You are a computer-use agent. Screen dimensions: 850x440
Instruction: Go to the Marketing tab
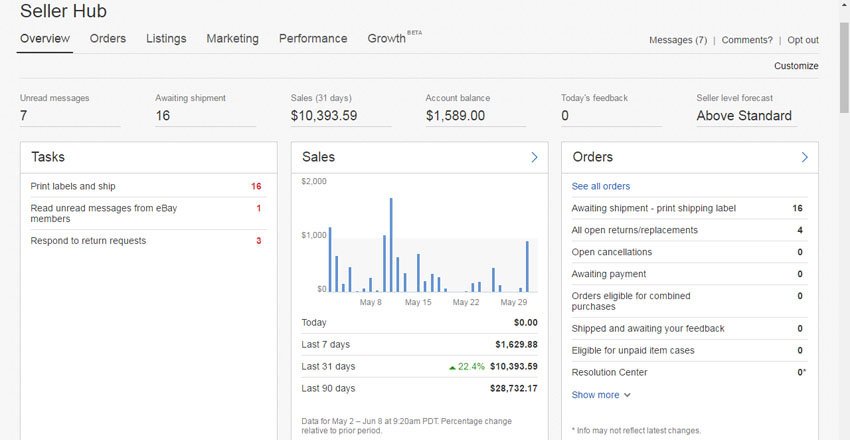[x=232, y=39]
